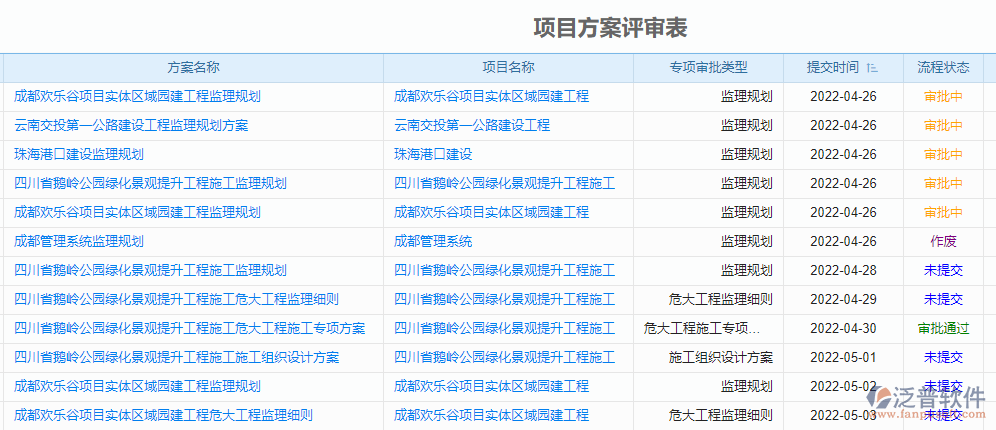
Task: Select the date cell 2022-05-03
Action: point(844,415)
